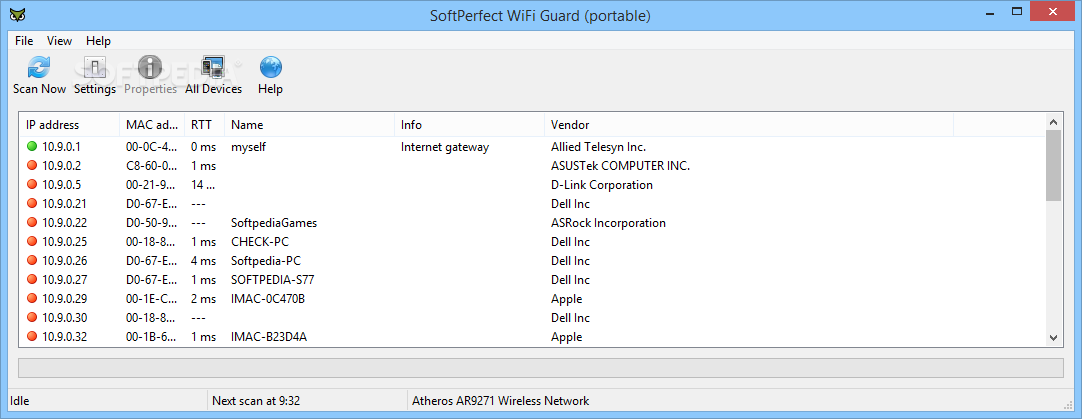The height and width of the screenshot is (419, 1082).
Task: Click the Allied Telesyn Inc. vendor cell
Action: 598,147
